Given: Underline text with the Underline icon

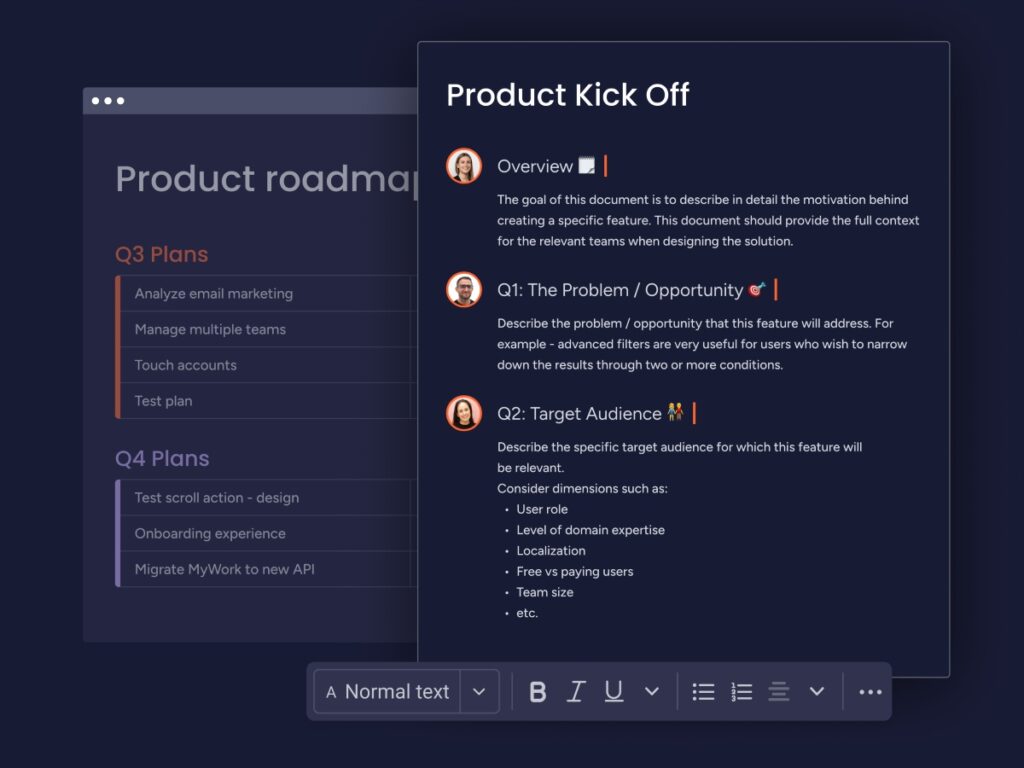Looking at the screenshot, I should [614, 691].
